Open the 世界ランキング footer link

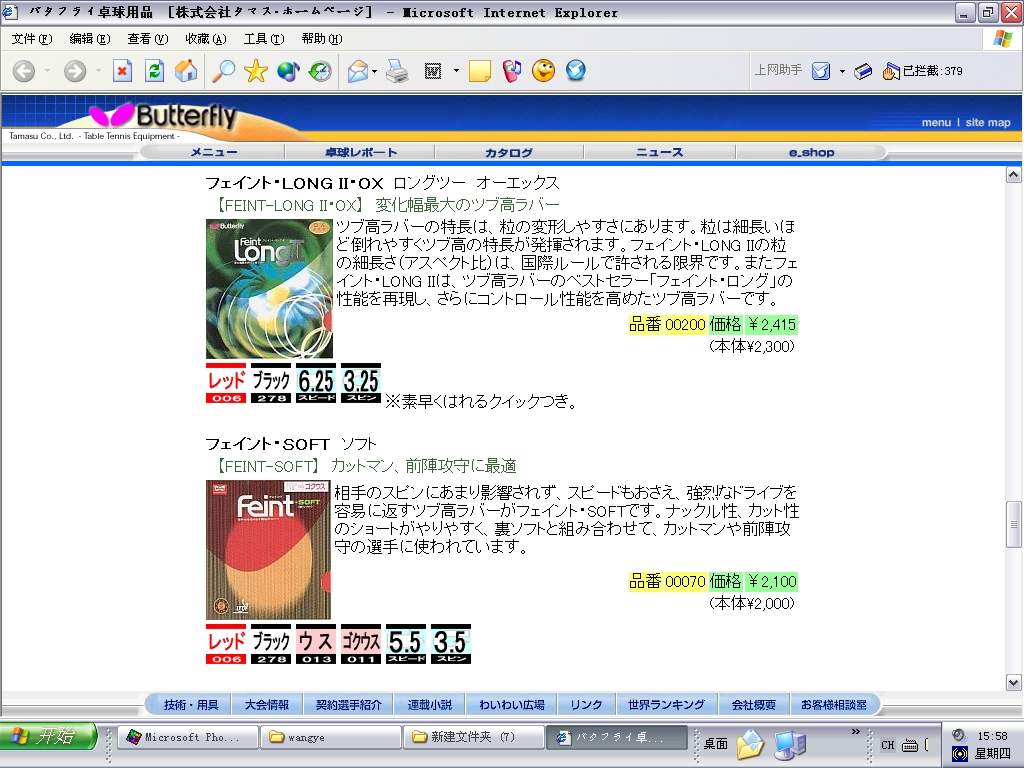pos(666,705)
